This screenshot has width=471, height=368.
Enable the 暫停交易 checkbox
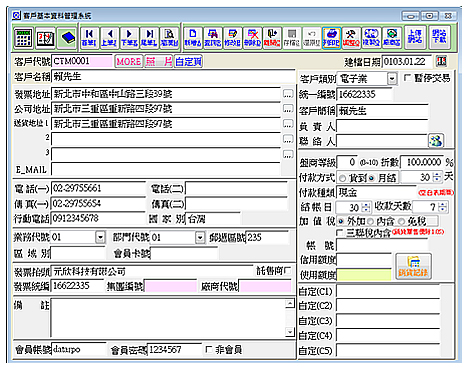407,78
